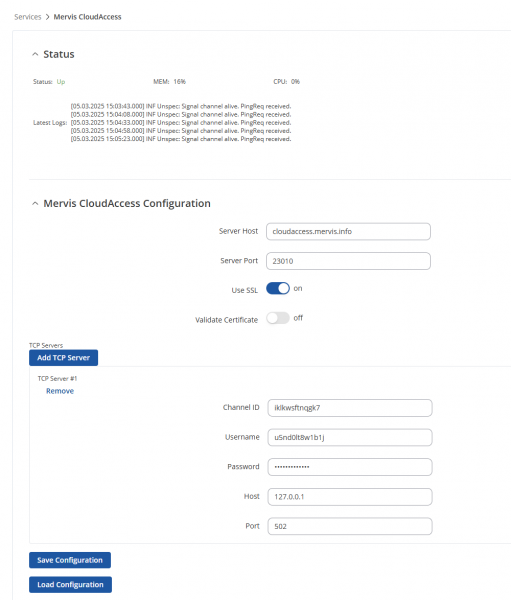Enable the Validate Certificate switch
The image size is (511, 600).
[x=278, y=318]
